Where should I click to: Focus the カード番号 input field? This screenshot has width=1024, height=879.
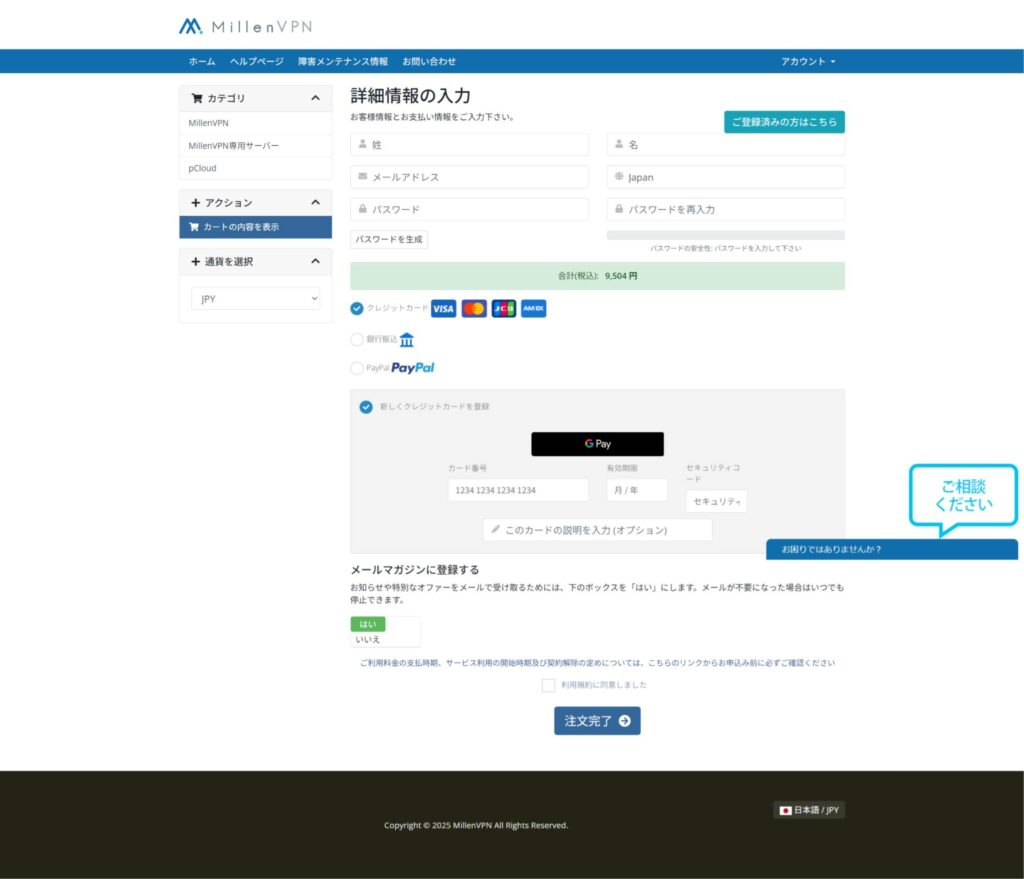pos(518,490)
